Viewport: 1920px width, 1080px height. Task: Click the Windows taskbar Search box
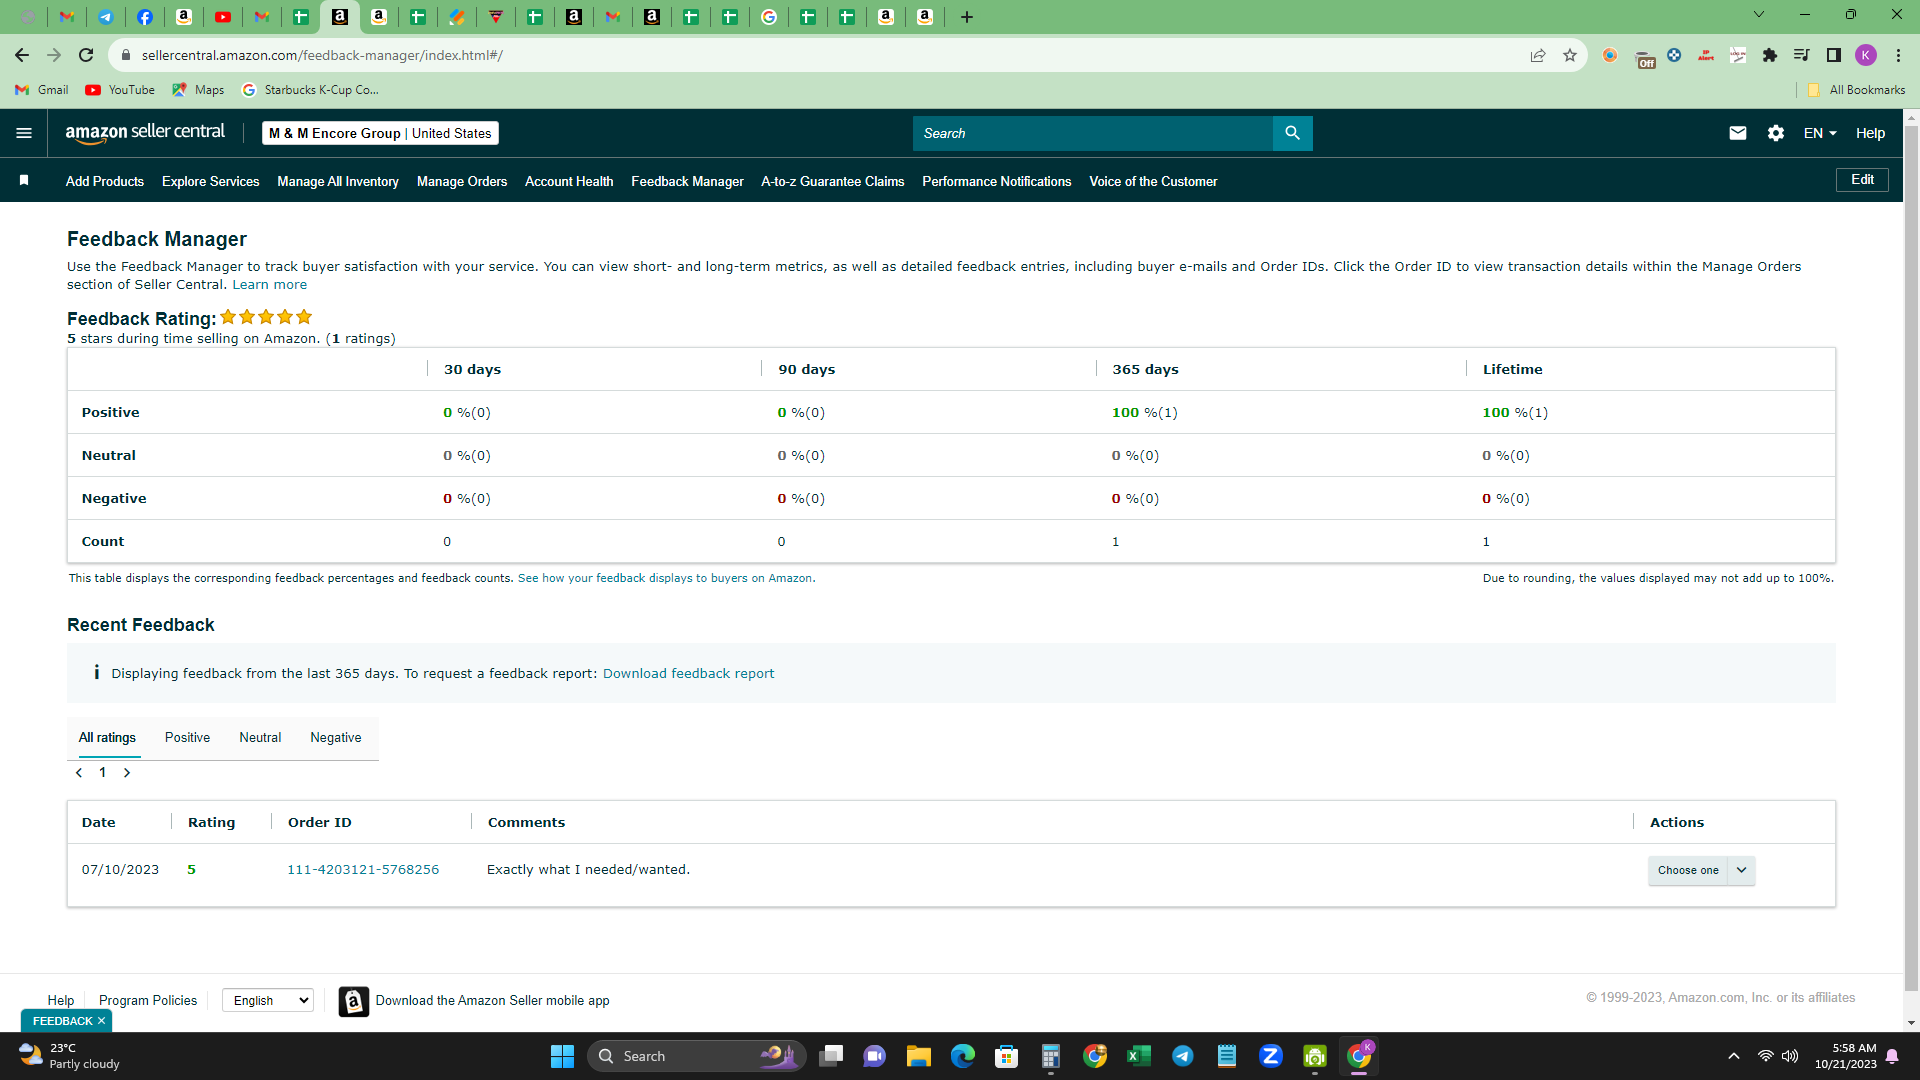697,1056
